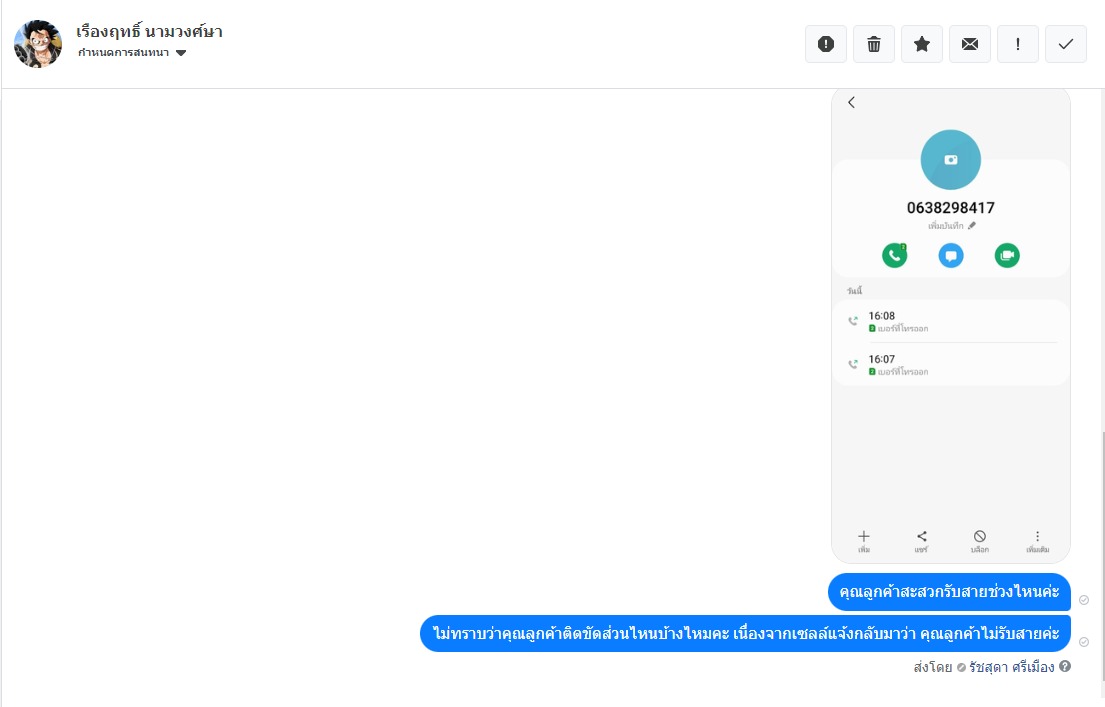Click the delivered status check beside last message
Screen dimensions: 1105x707
click(x=1084, y=642)
